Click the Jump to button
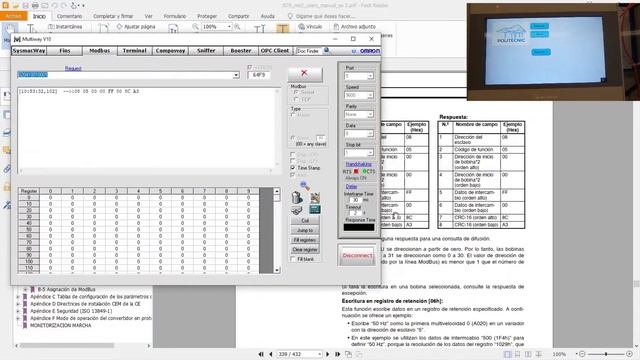 (x=305, y=230)
